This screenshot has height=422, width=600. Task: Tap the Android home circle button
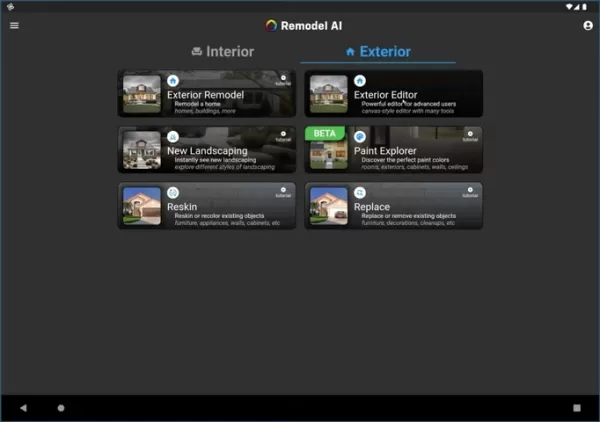(61, 408)
